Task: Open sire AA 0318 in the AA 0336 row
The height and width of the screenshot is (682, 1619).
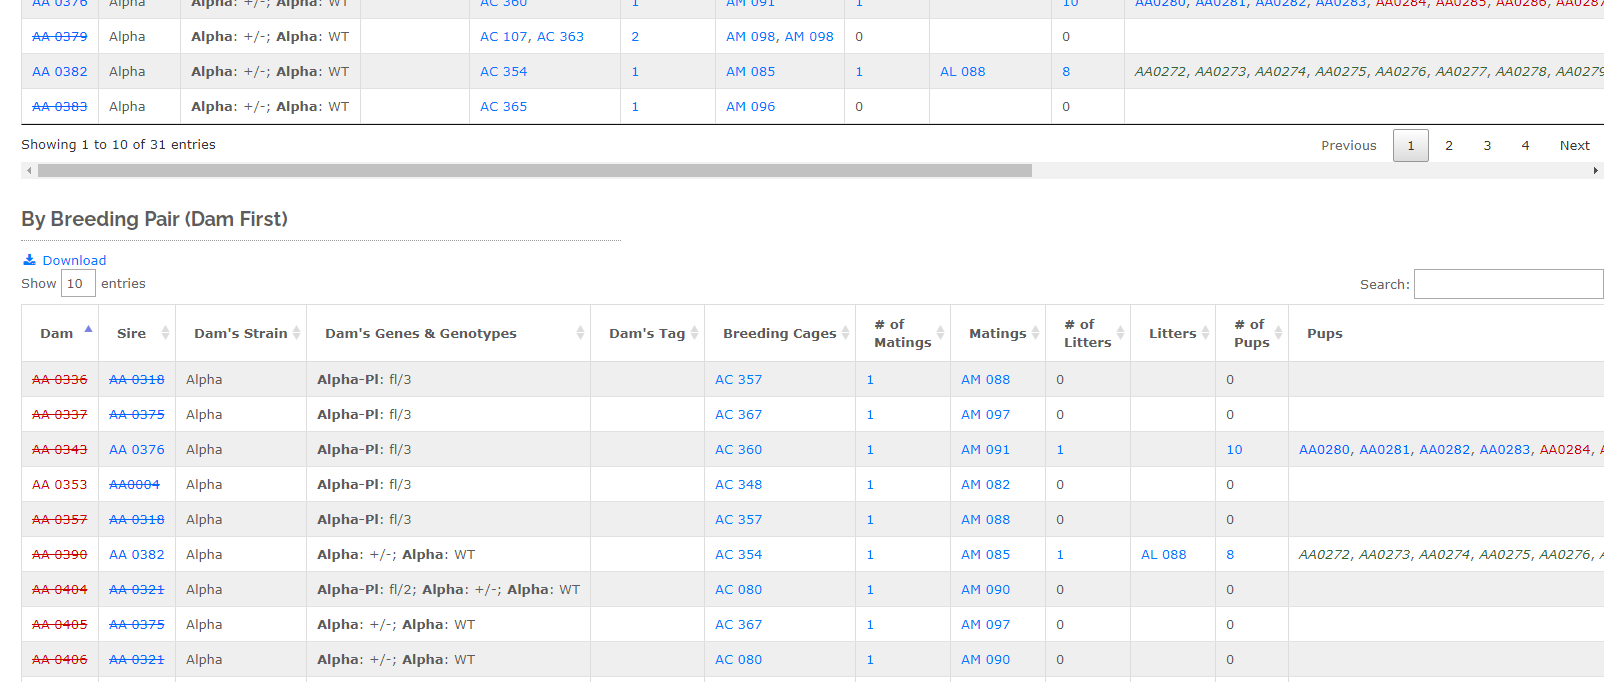Action: pyautogui.click(x=137, y=379)
